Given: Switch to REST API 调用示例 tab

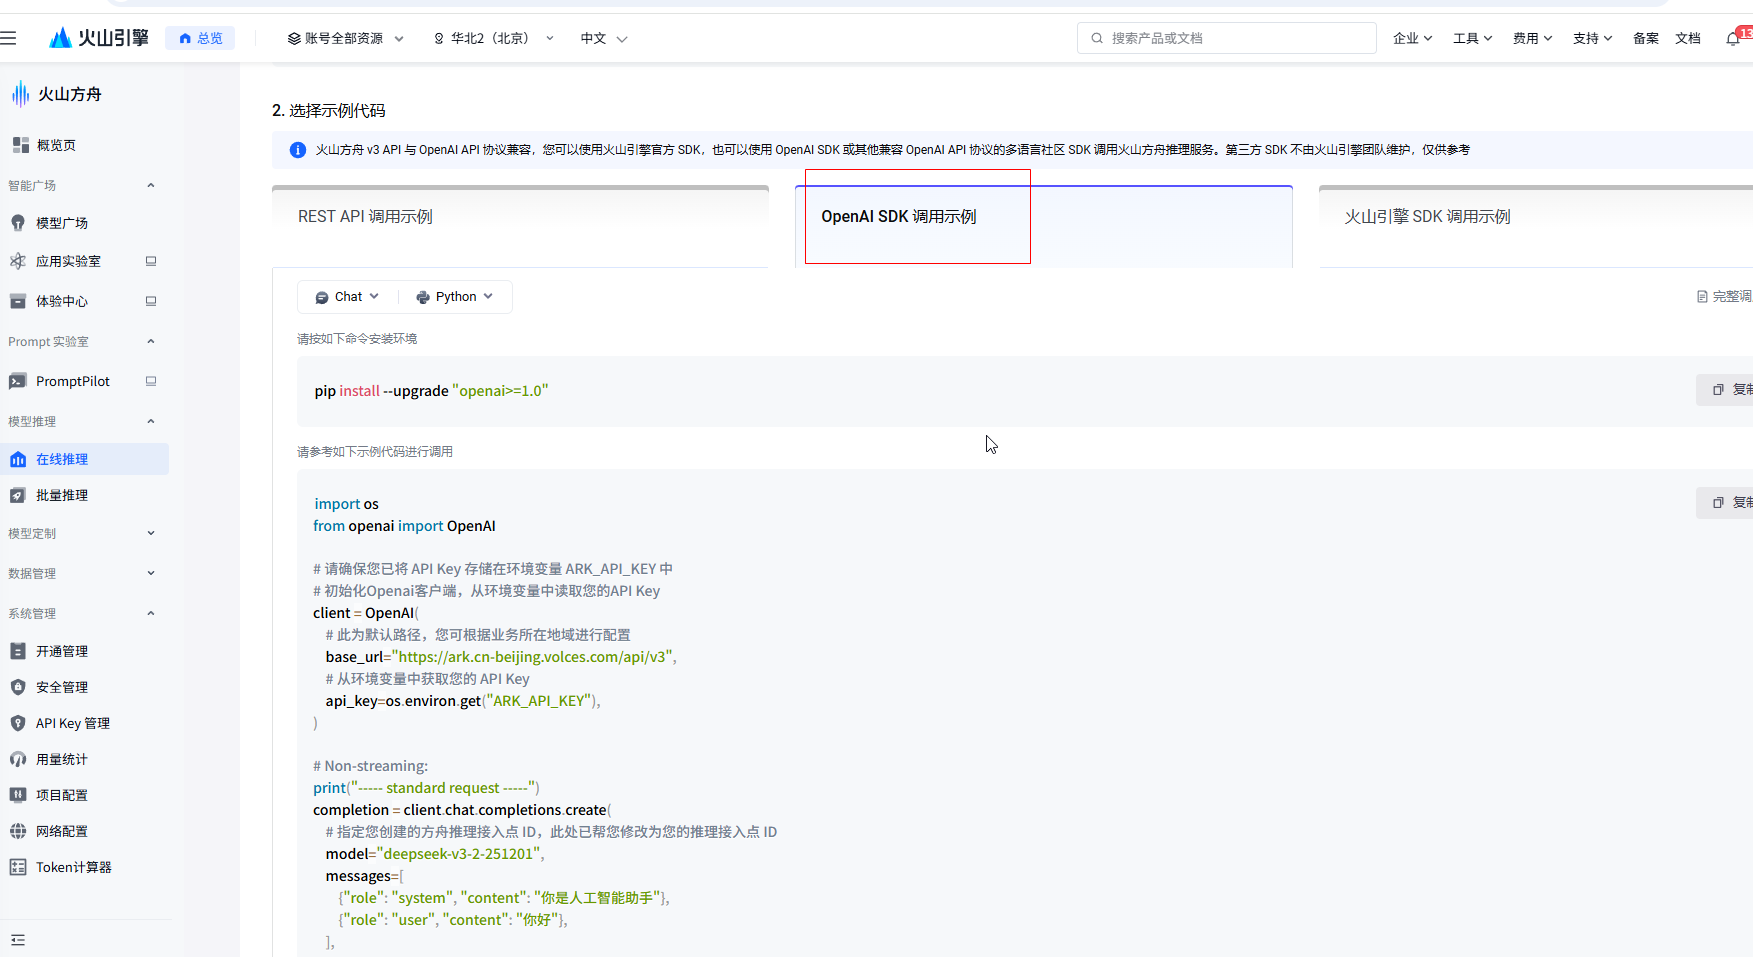Looking at the screenshot, I should pyautogui.click(x=520, y=226).
